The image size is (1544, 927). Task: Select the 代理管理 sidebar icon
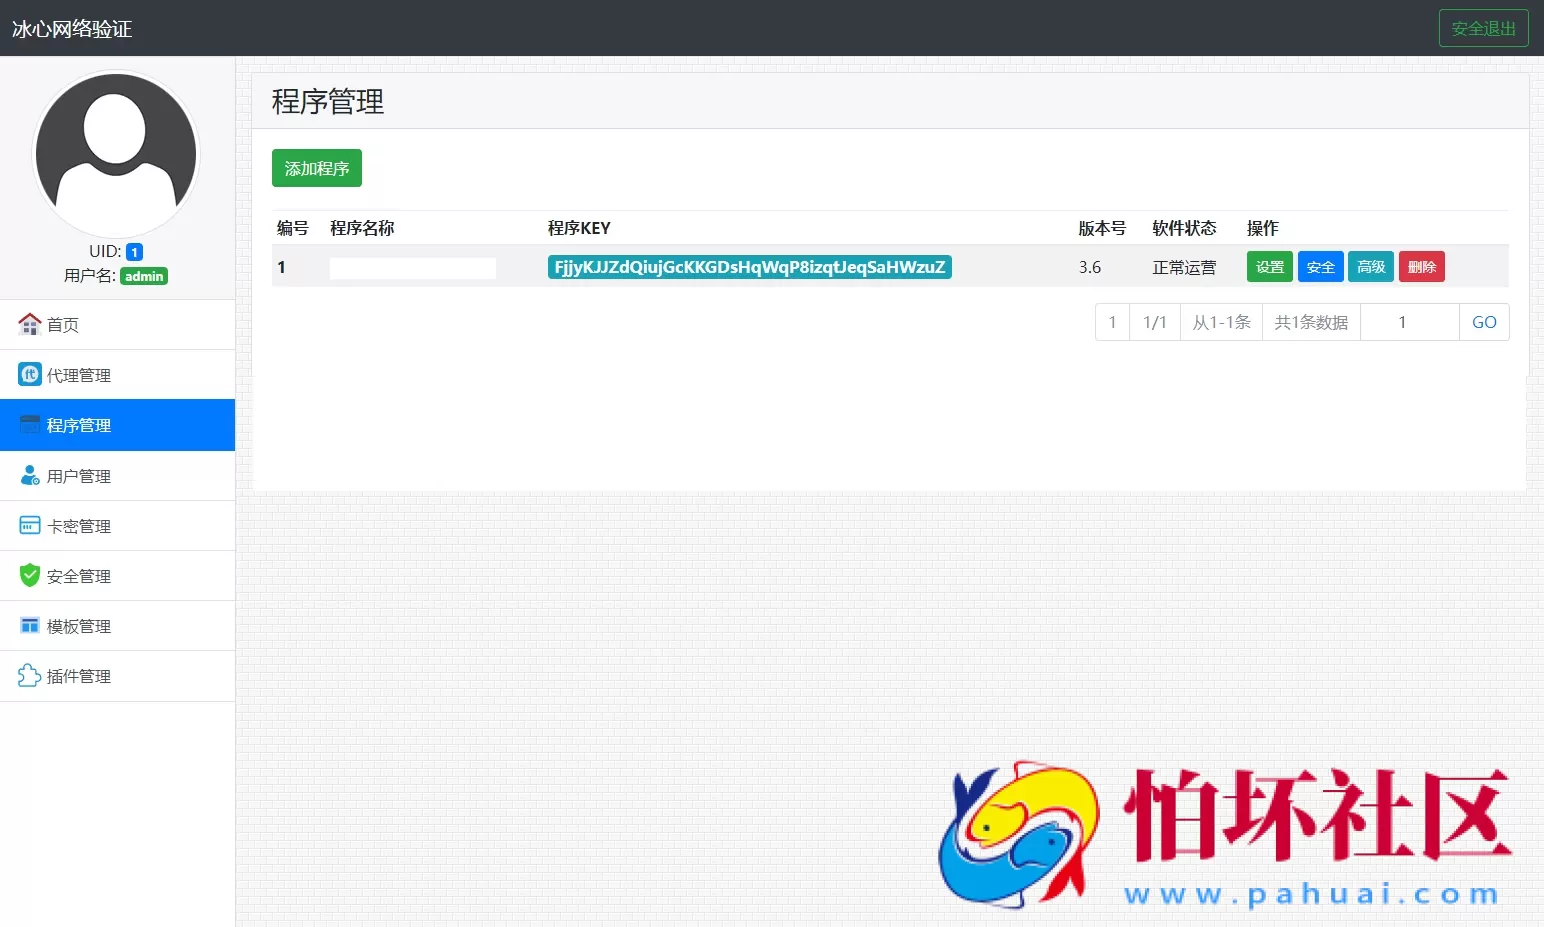pyautogui.click(x=29, y=374)
